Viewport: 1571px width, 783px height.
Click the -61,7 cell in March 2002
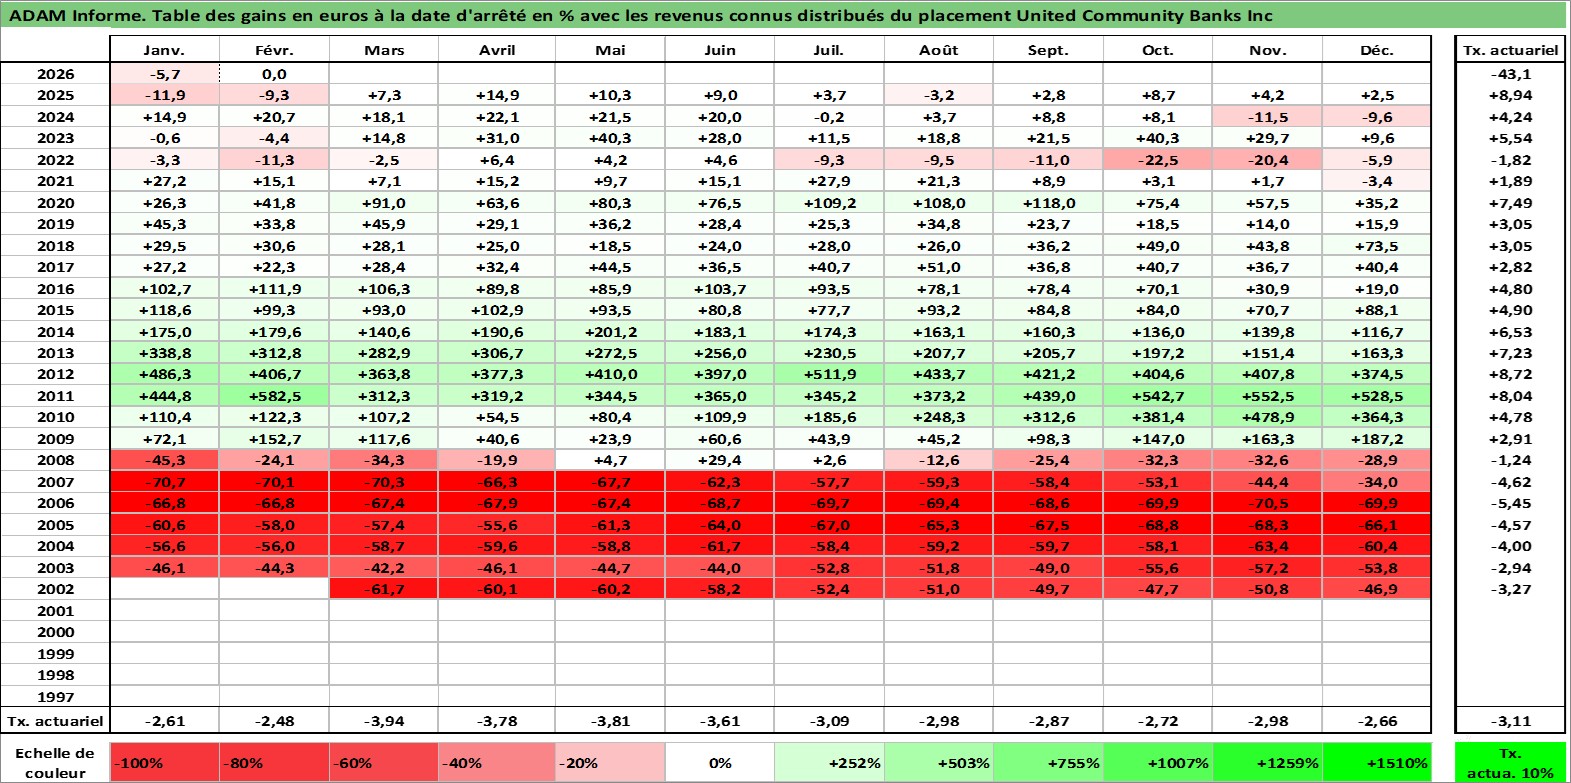pos(384,589)
